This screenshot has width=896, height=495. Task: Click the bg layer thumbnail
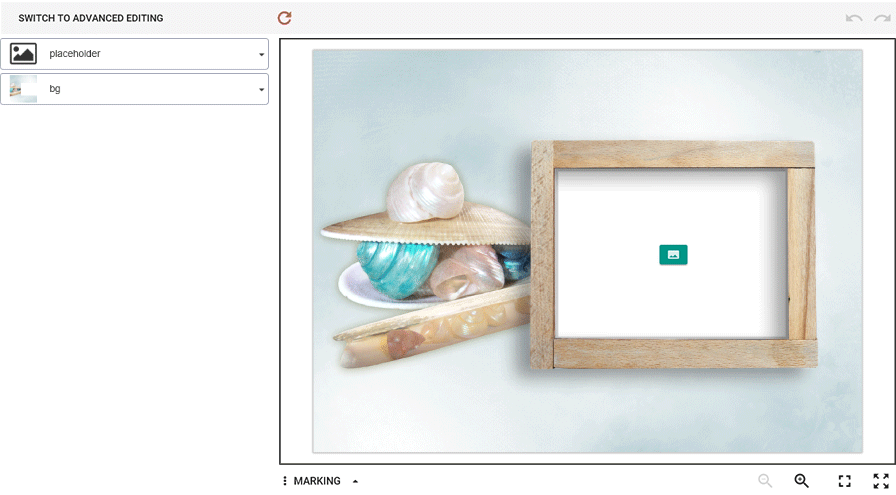23,89
